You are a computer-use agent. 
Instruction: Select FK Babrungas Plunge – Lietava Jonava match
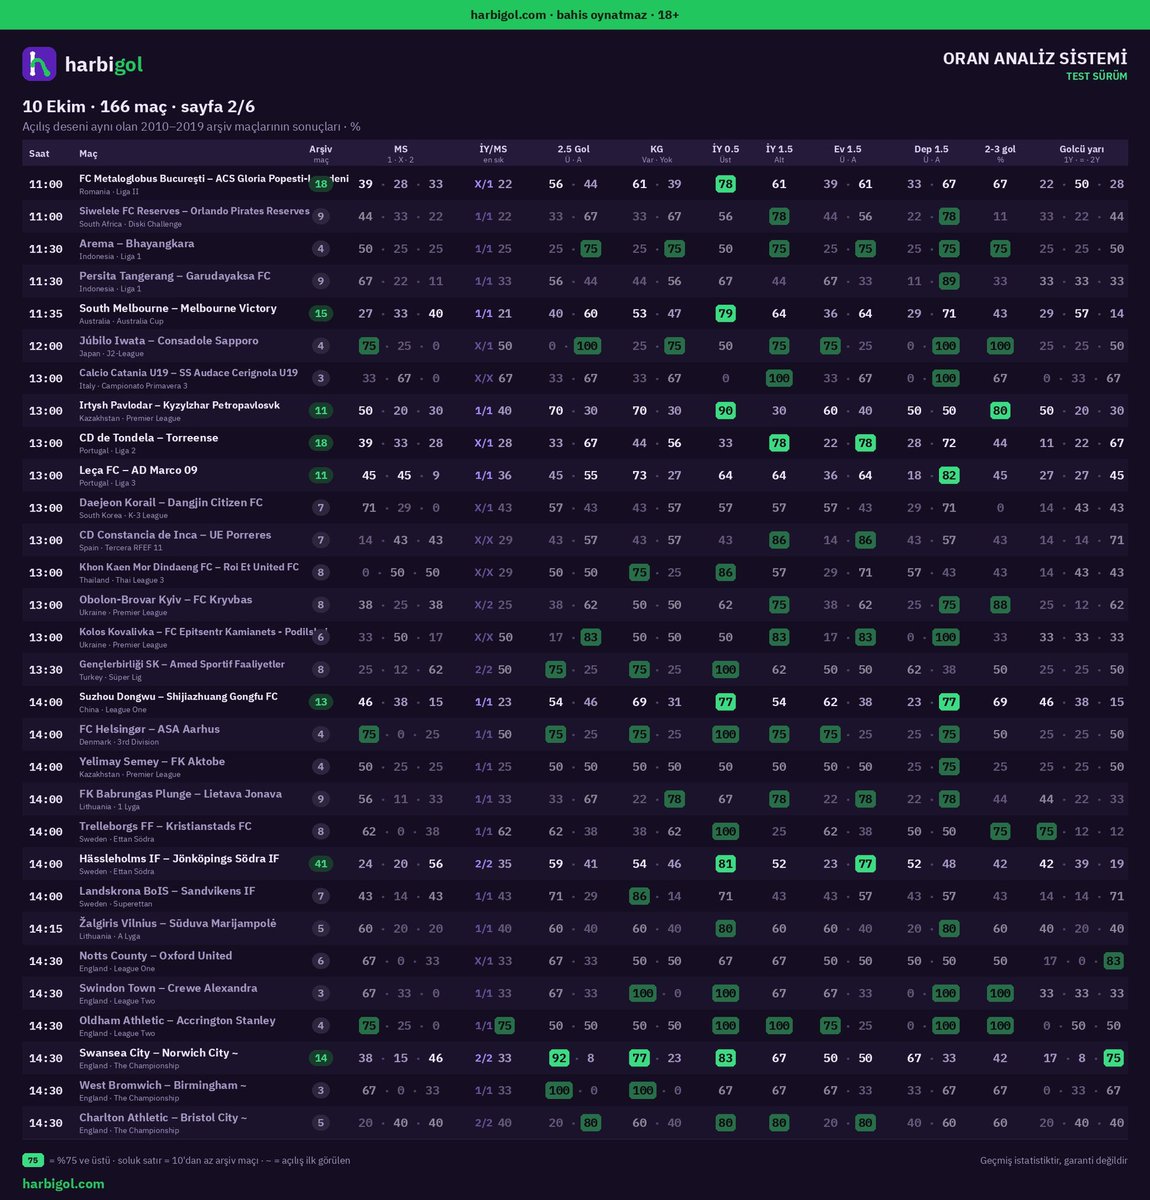(575, 799)
